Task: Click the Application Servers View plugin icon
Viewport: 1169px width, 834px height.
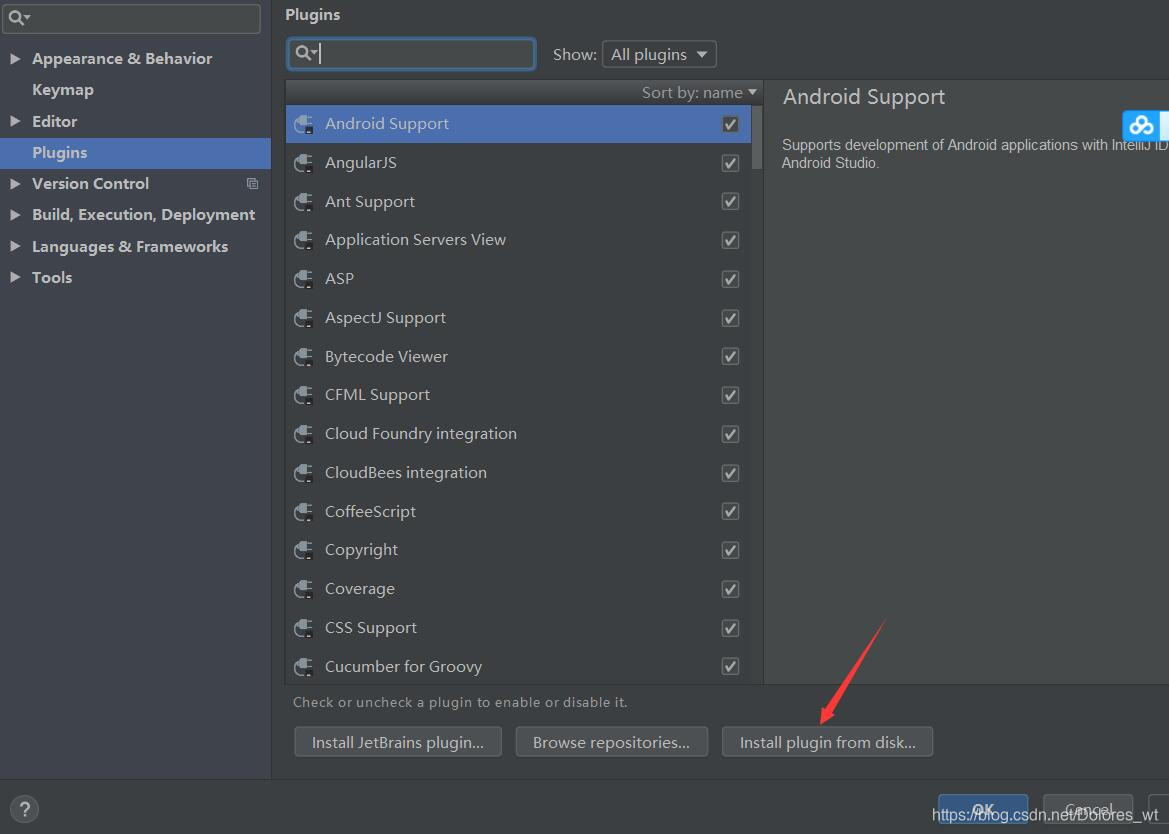Action: tap(303, 240)
